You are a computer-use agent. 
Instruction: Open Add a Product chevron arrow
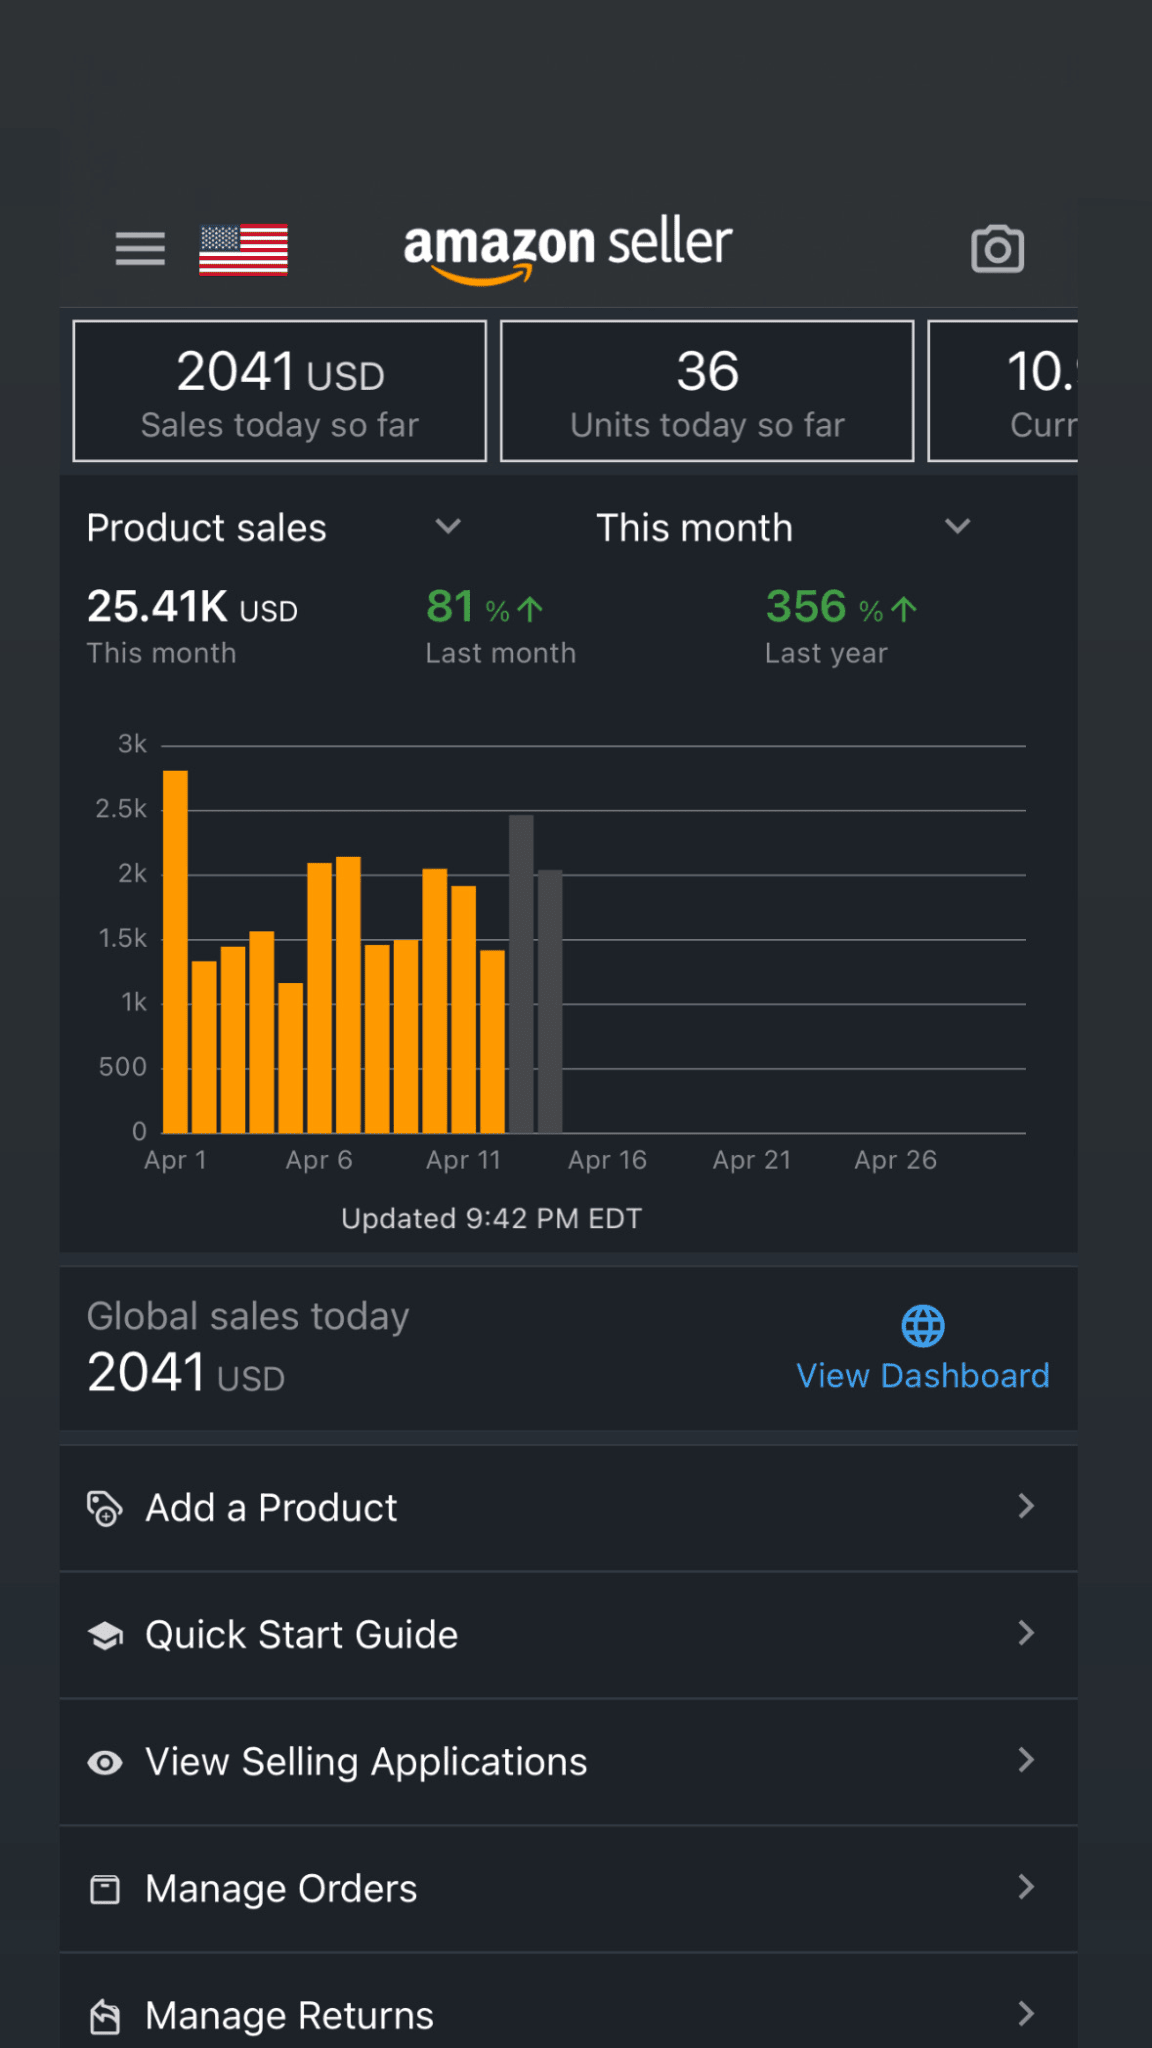click(1025, 1507)
